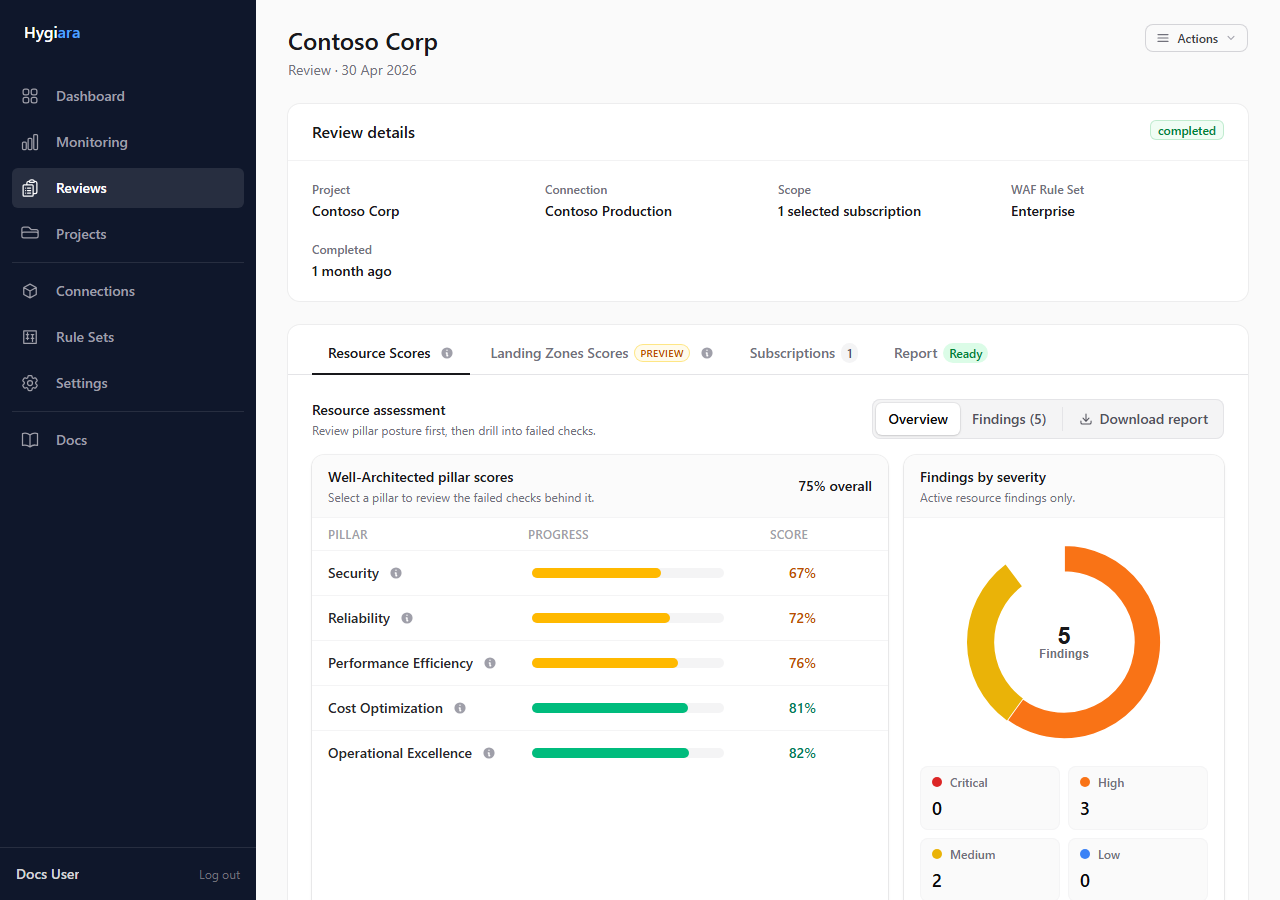Click the Dashboard grid icon in sidebar
The image size is (1280, 900).
30,96
